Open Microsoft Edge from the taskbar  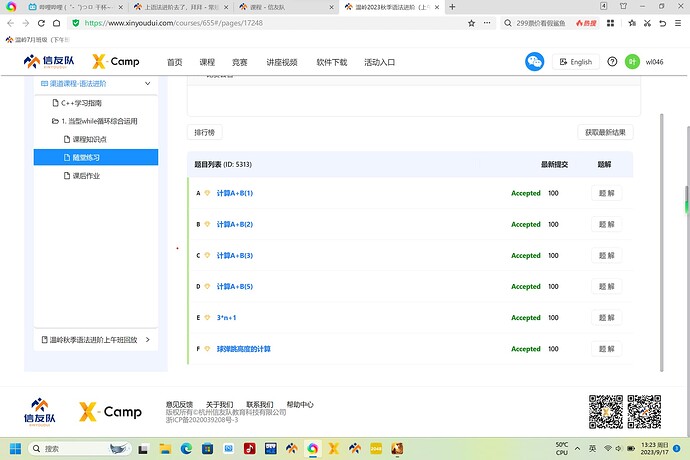(x=186, y=449)
